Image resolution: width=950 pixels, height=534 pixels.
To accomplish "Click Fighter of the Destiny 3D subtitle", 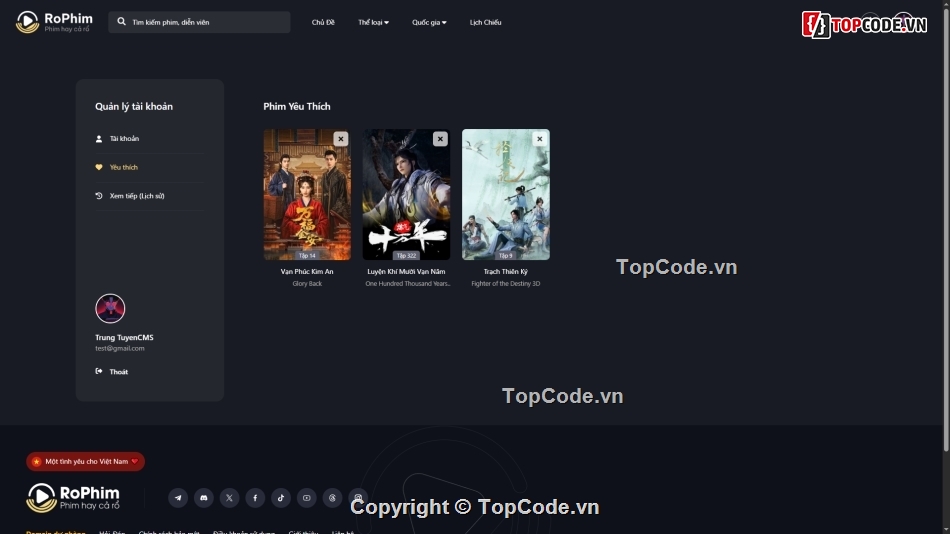I will click(506, 284).
